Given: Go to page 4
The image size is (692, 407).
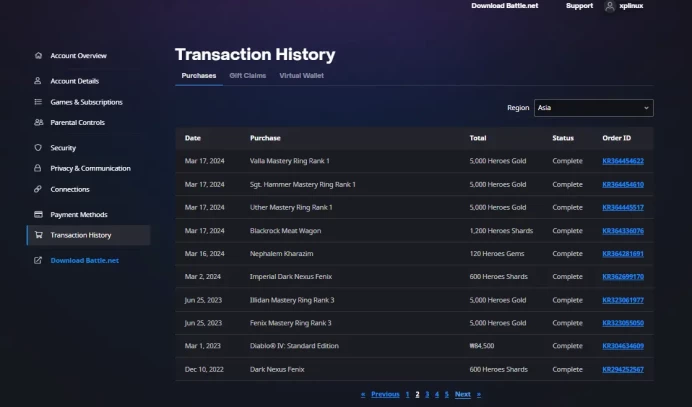Looking at the screenshot, I should tap(437, 394).
